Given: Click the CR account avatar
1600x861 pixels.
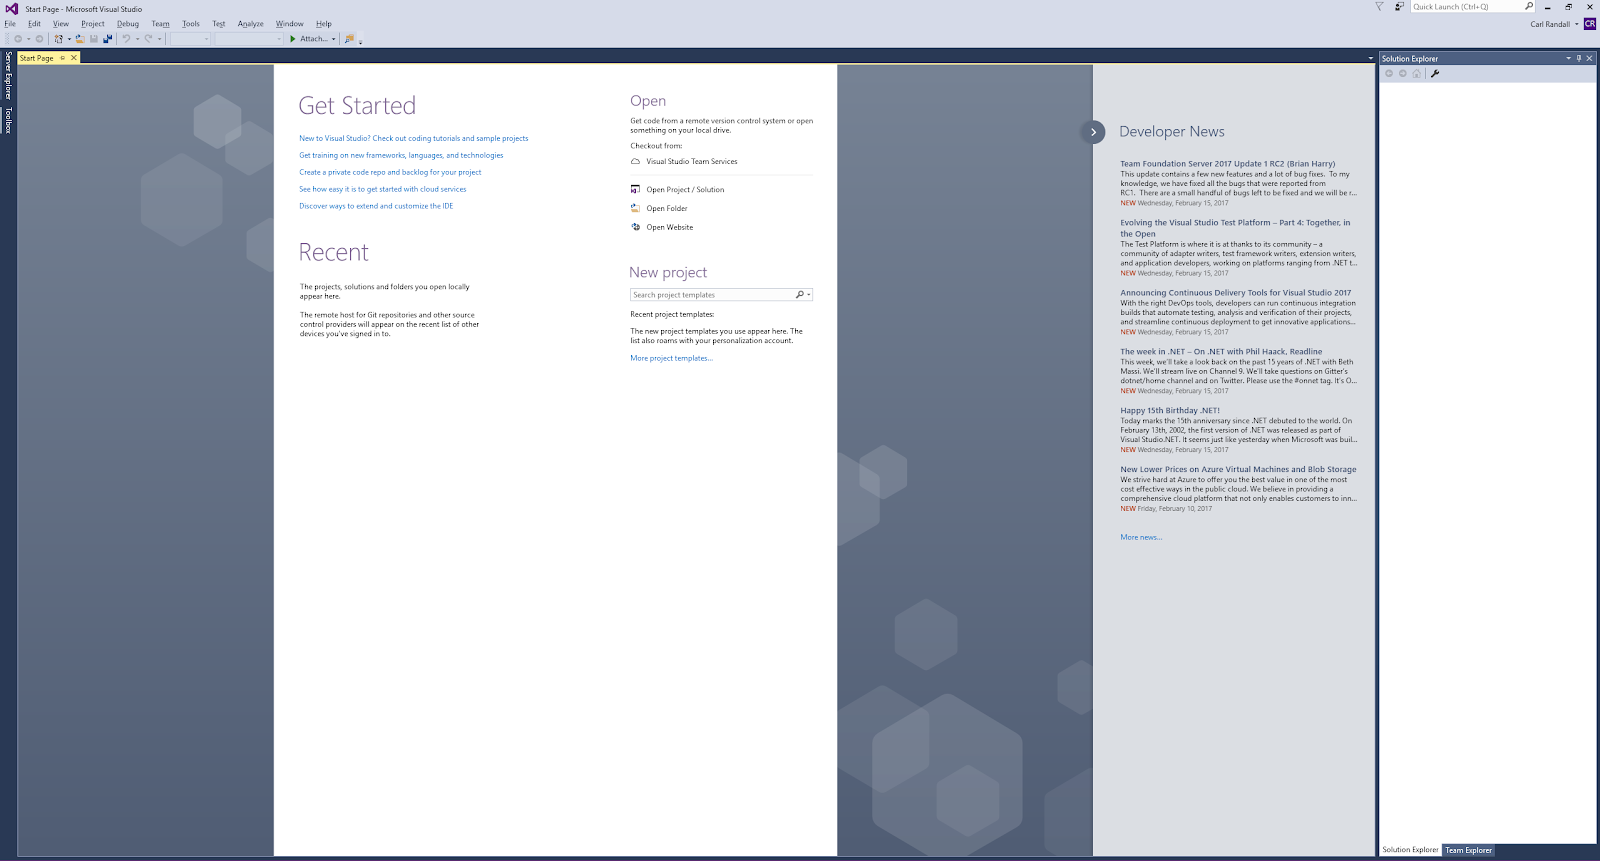Looking at the screenshot, I should (1590, 24).
